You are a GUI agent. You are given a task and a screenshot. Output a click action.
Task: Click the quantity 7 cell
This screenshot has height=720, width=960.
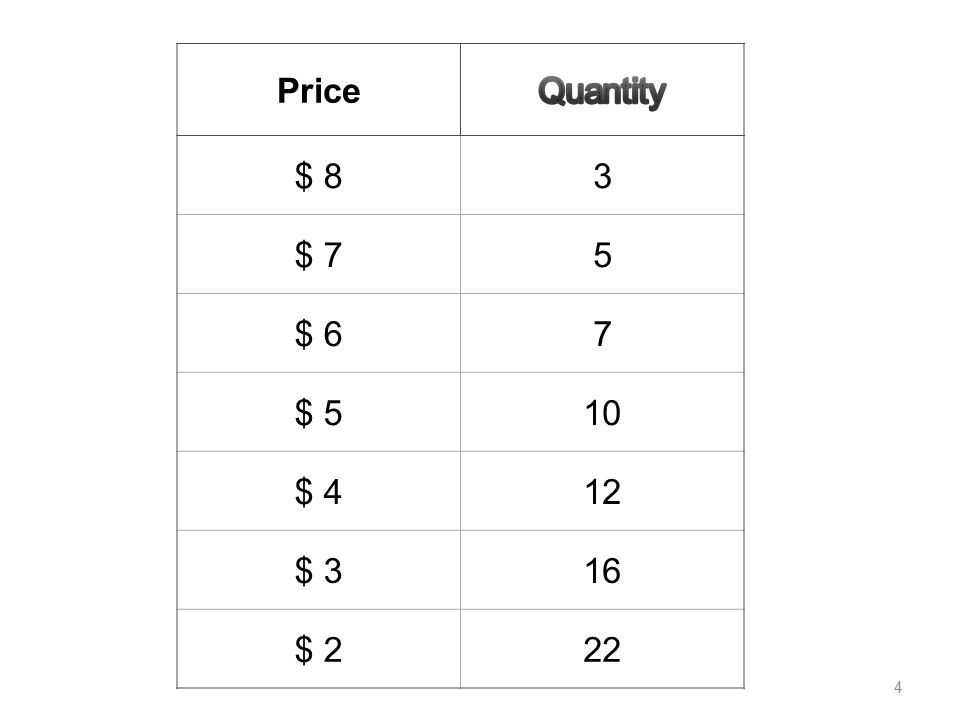coord(602,333)
